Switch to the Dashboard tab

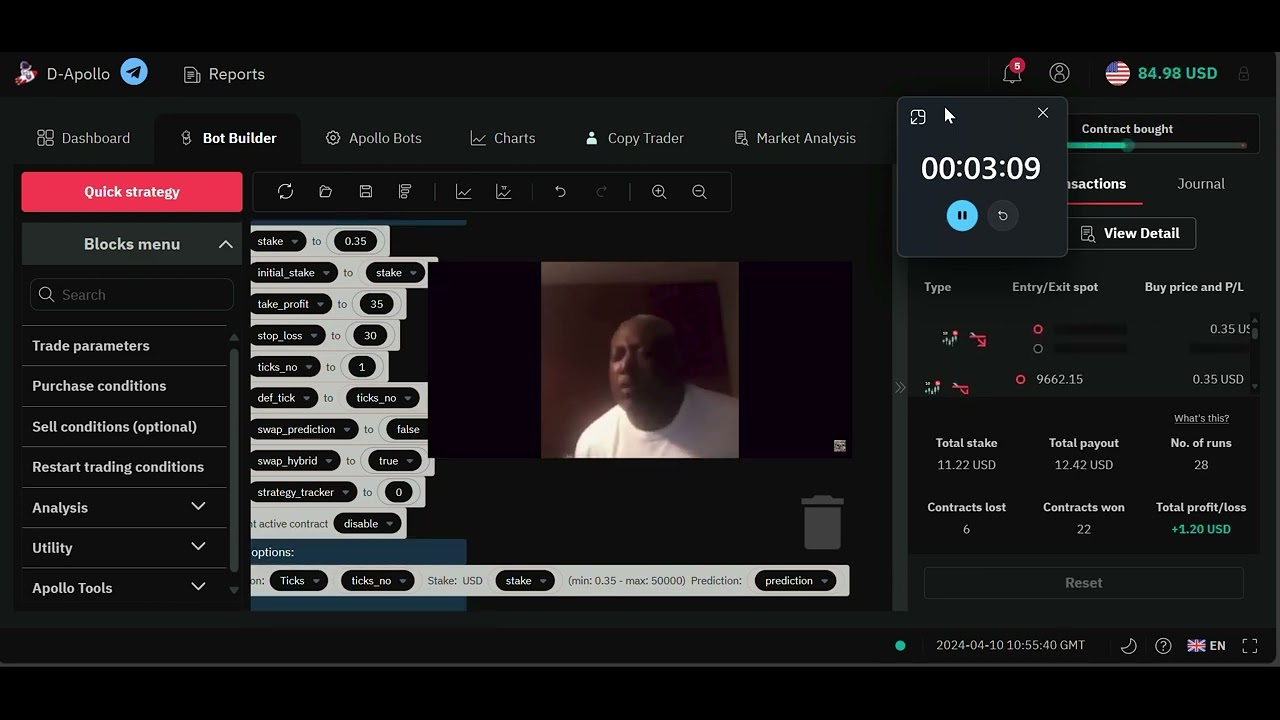84,138
